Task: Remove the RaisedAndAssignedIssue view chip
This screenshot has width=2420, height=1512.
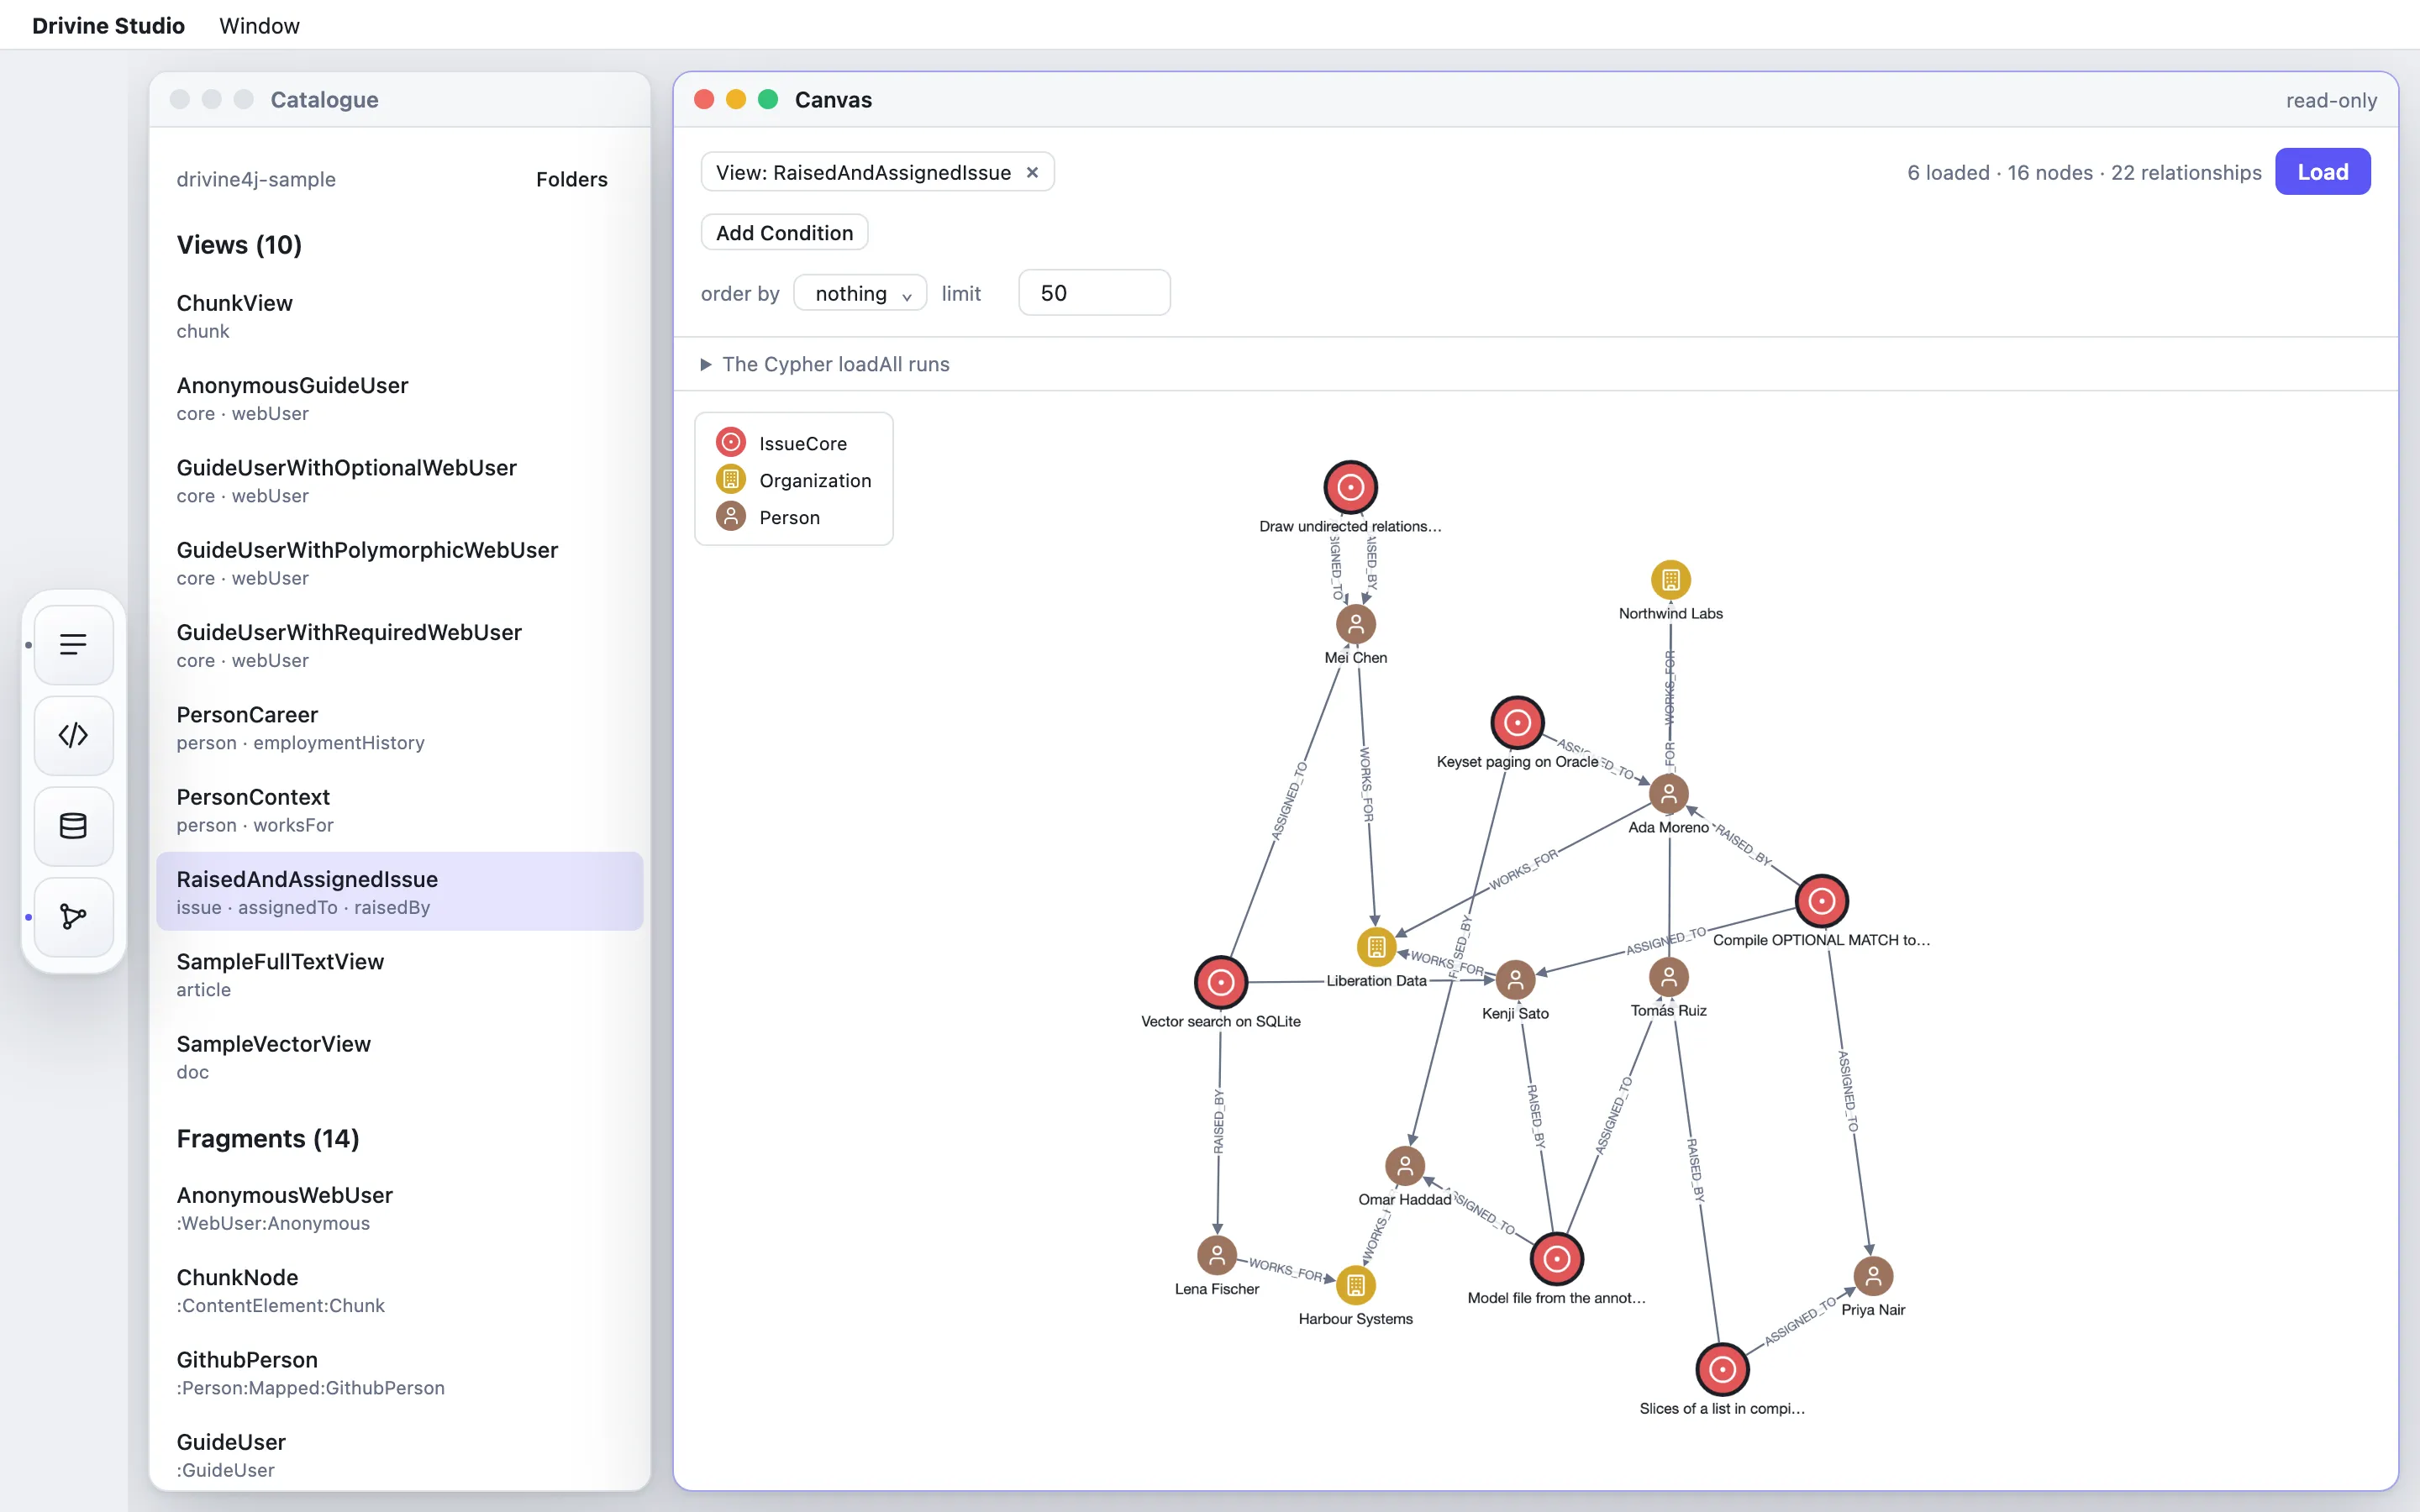Action: click(x=1033, y=173)
